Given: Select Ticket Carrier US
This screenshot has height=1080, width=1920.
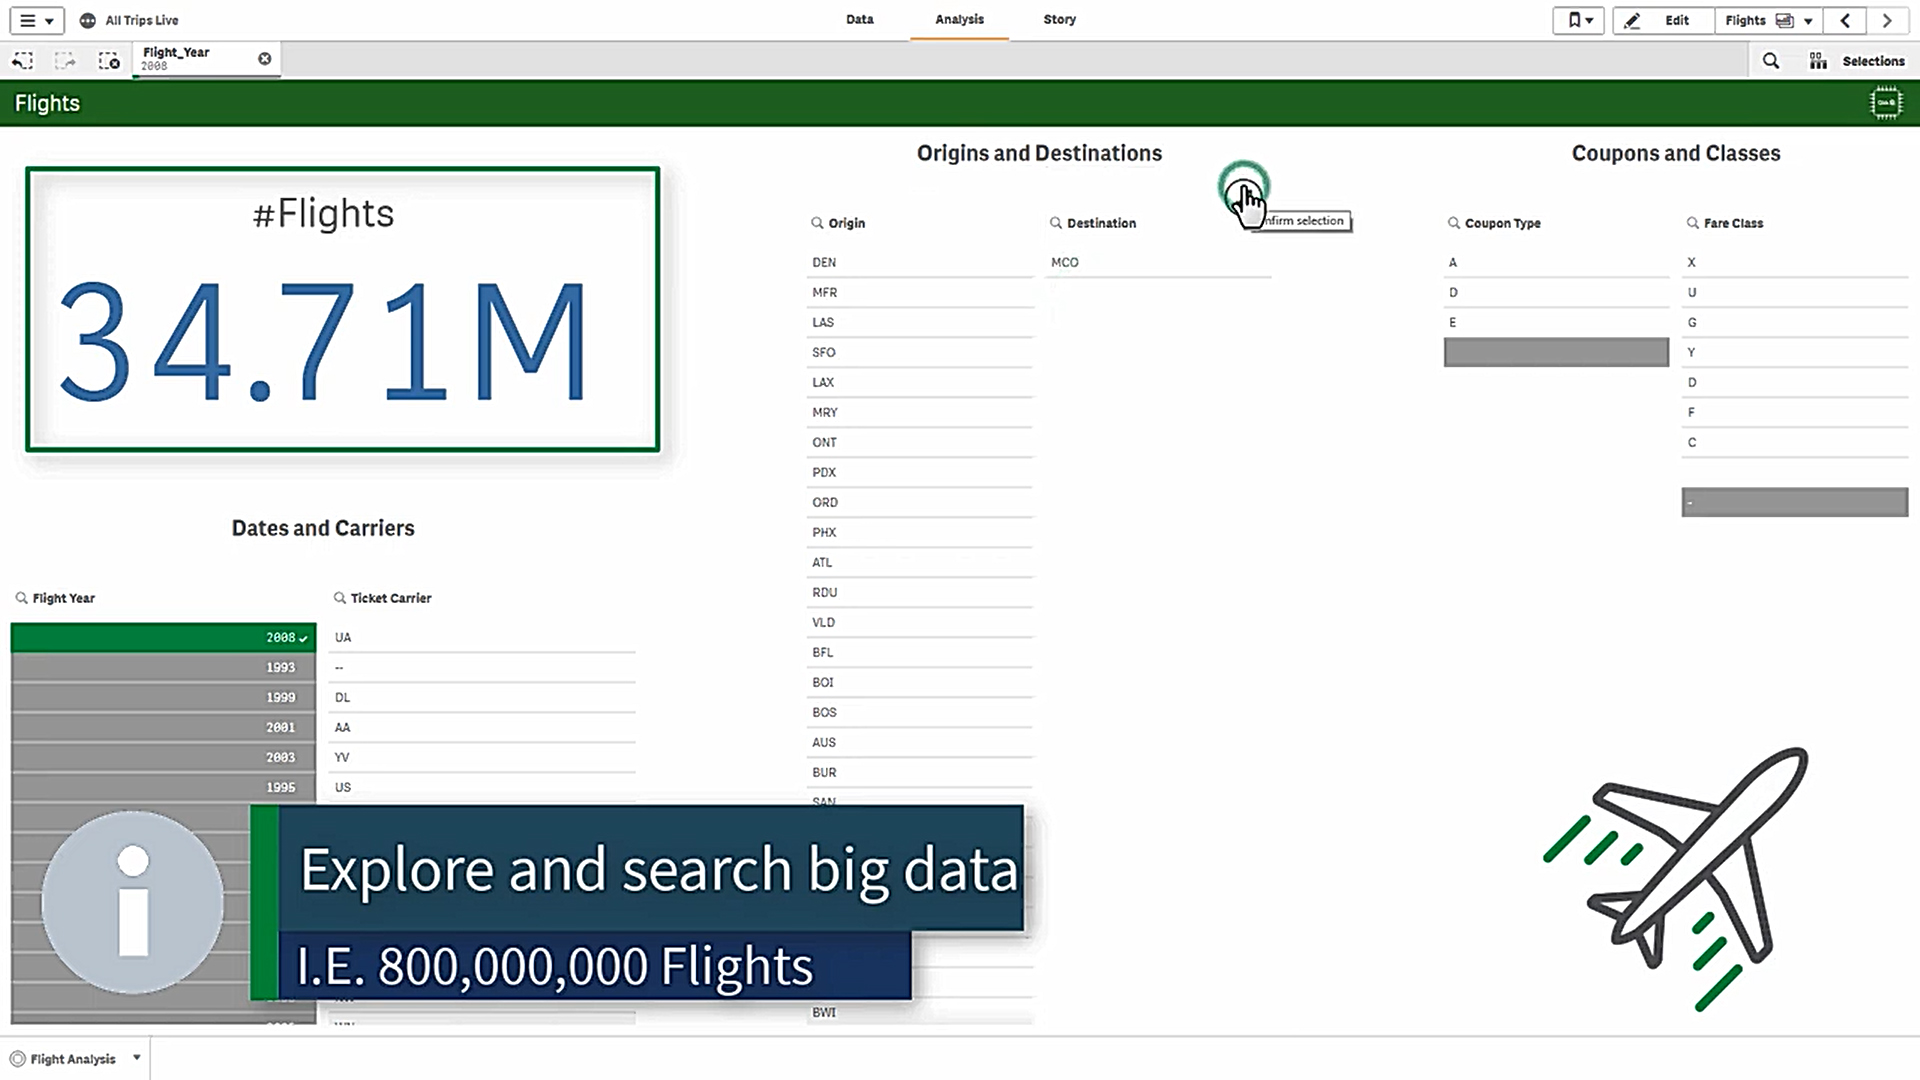Looking at the screenshot, I should [483, 787].
